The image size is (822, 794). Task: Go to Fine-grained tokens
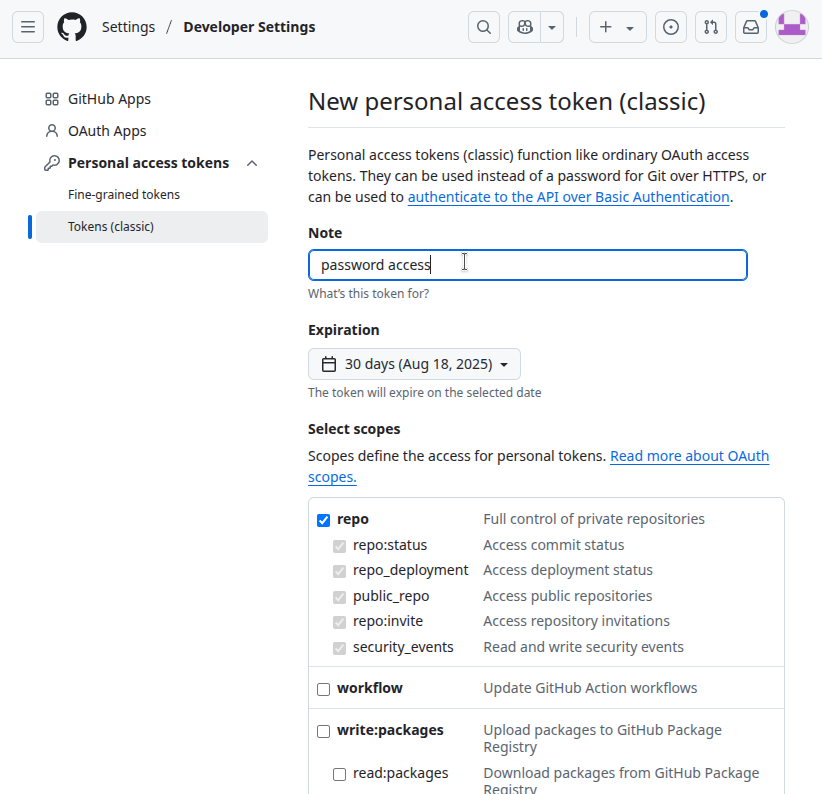(x=124, y=195)
